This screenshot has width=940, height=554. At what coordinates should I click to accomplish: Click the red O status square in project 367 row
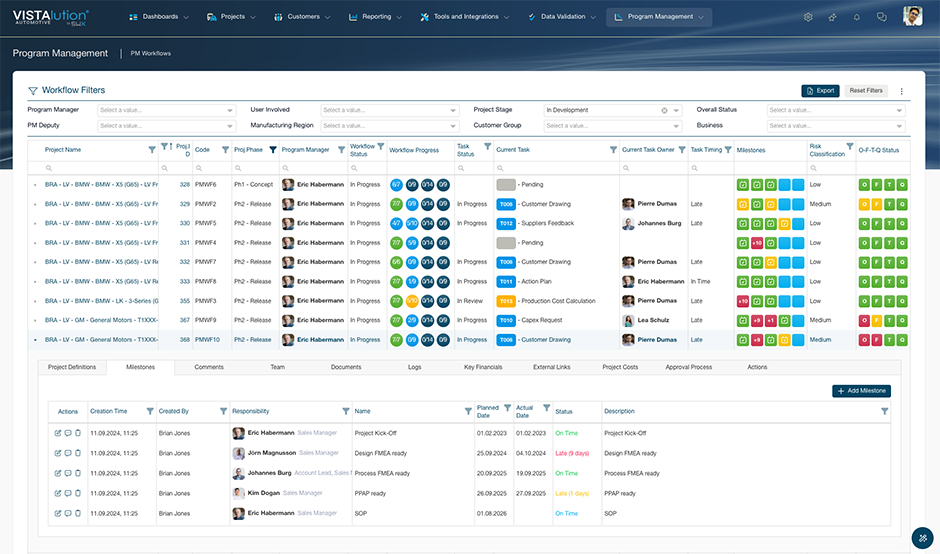pyautogui.click(x=864, y=320)
